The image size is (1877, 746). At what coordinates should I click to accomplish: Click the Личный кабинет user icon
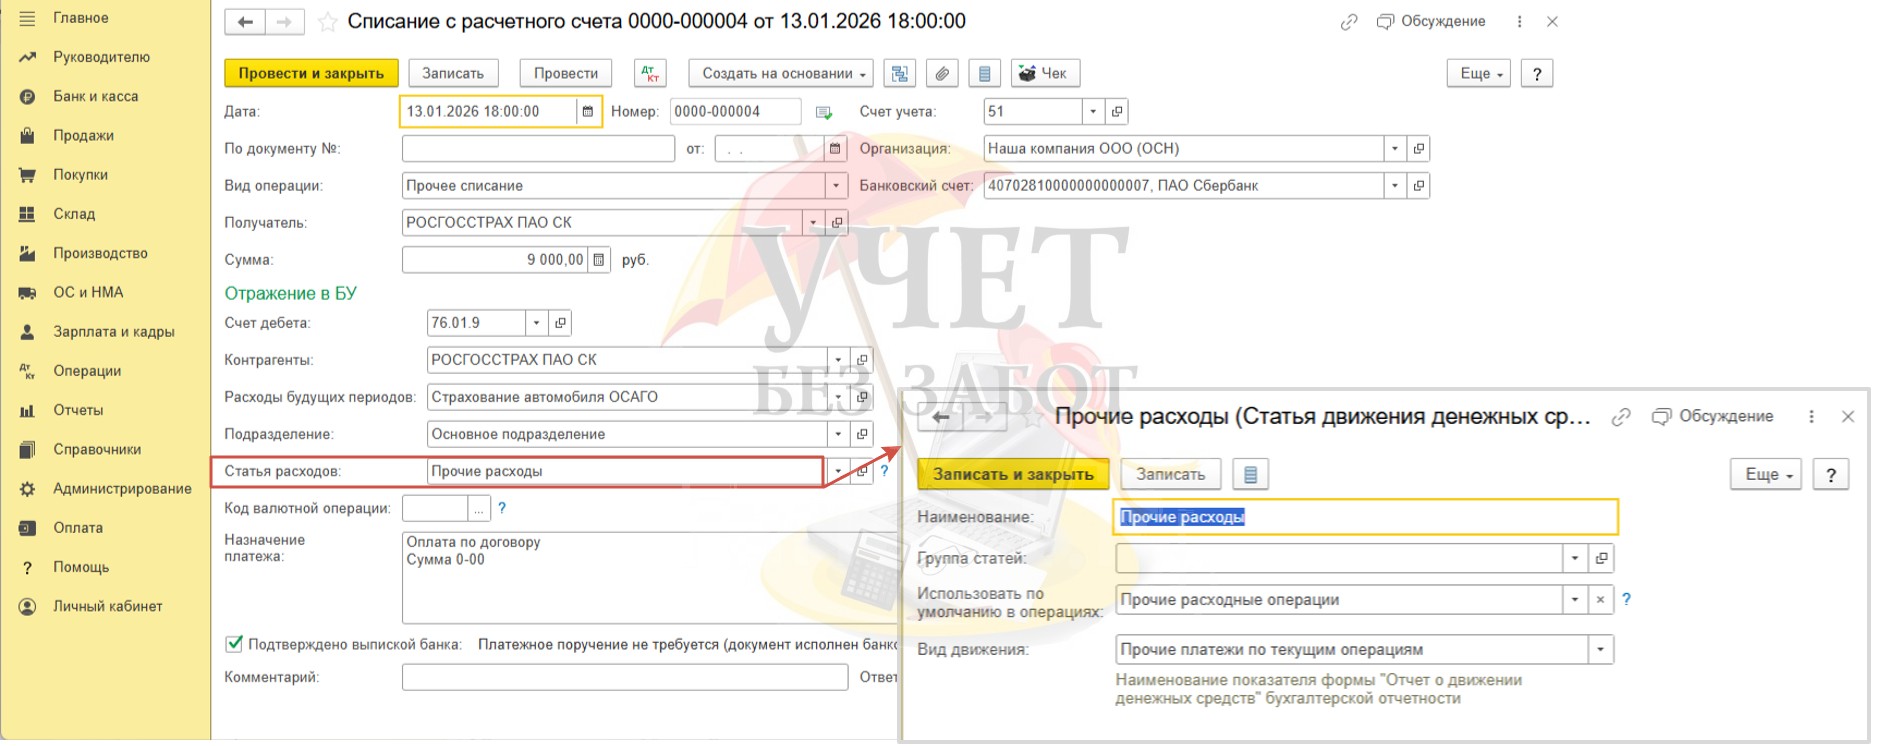pyautogui.click(x=27, y=606)
